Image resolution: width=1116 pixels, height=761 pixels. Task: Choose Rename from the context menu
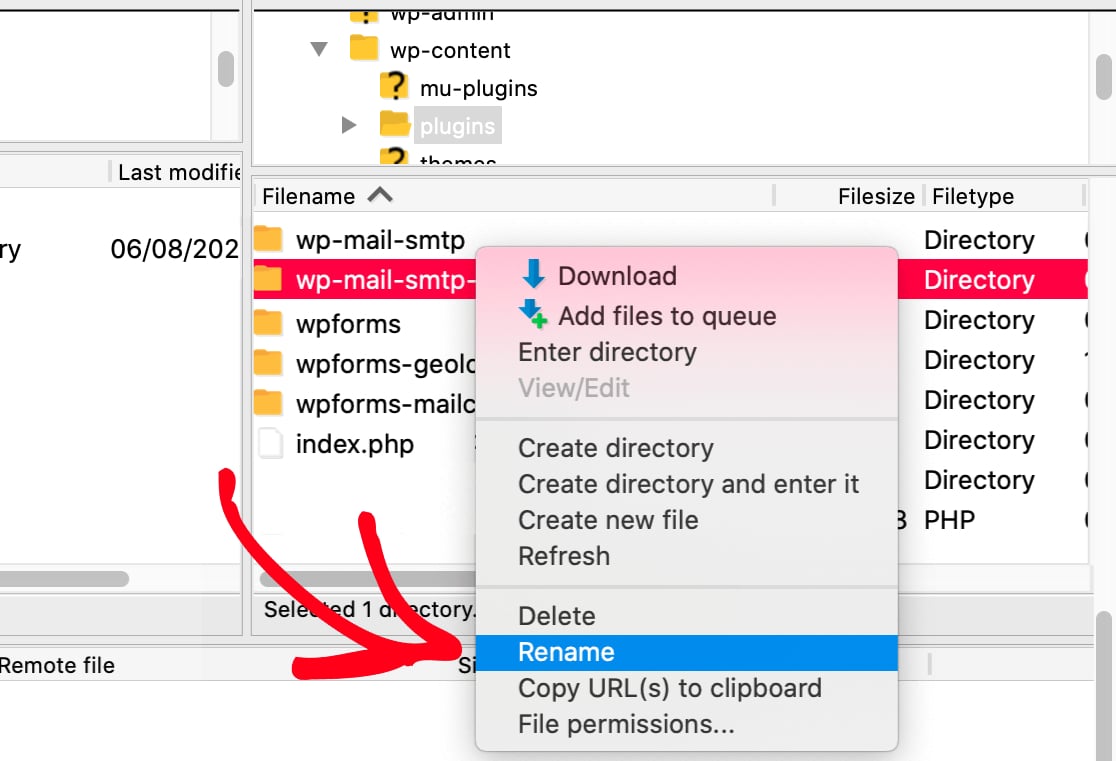(687, 652)
